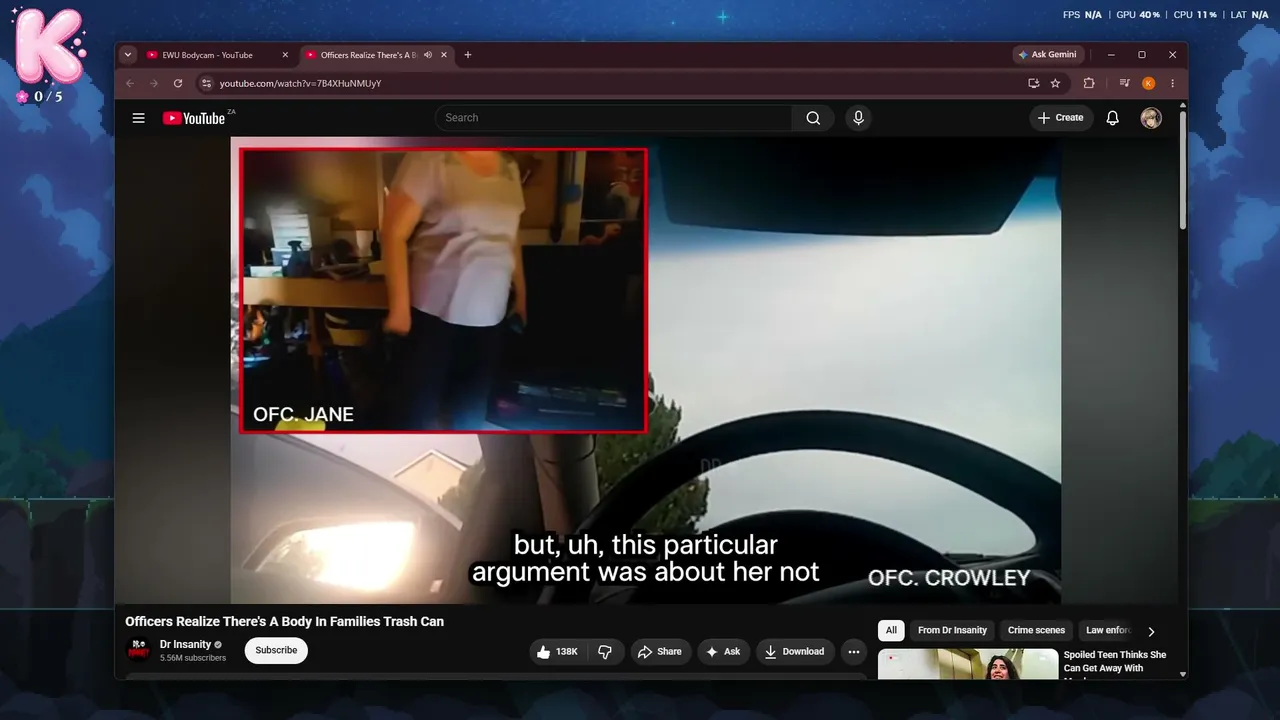Click the LAT N/A overlay readout
Screen dimensions: 1280x720
[1249, 15]
